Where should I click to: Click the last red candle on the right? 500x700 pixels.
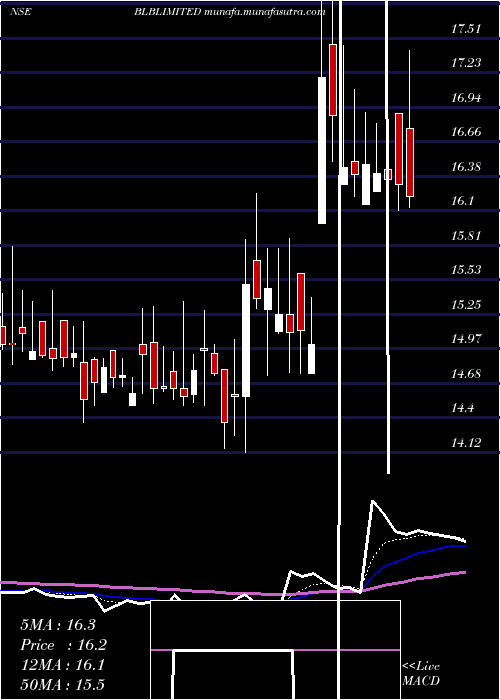(410, 162)
